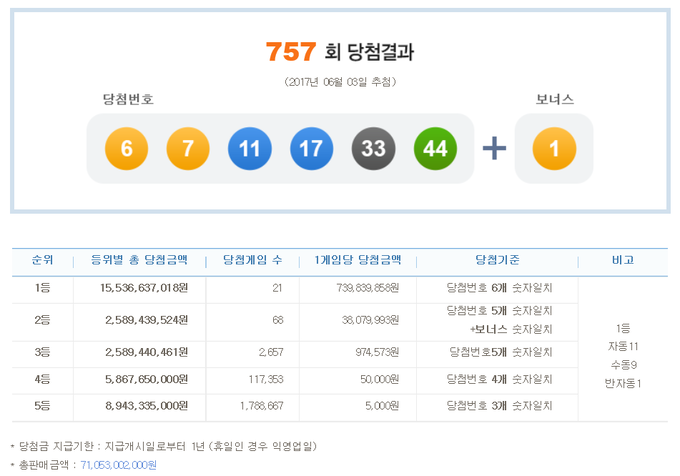This screenshot has width=680, height=476.
Task: Click the 당첨기준 column header
Action: point(499,260)
